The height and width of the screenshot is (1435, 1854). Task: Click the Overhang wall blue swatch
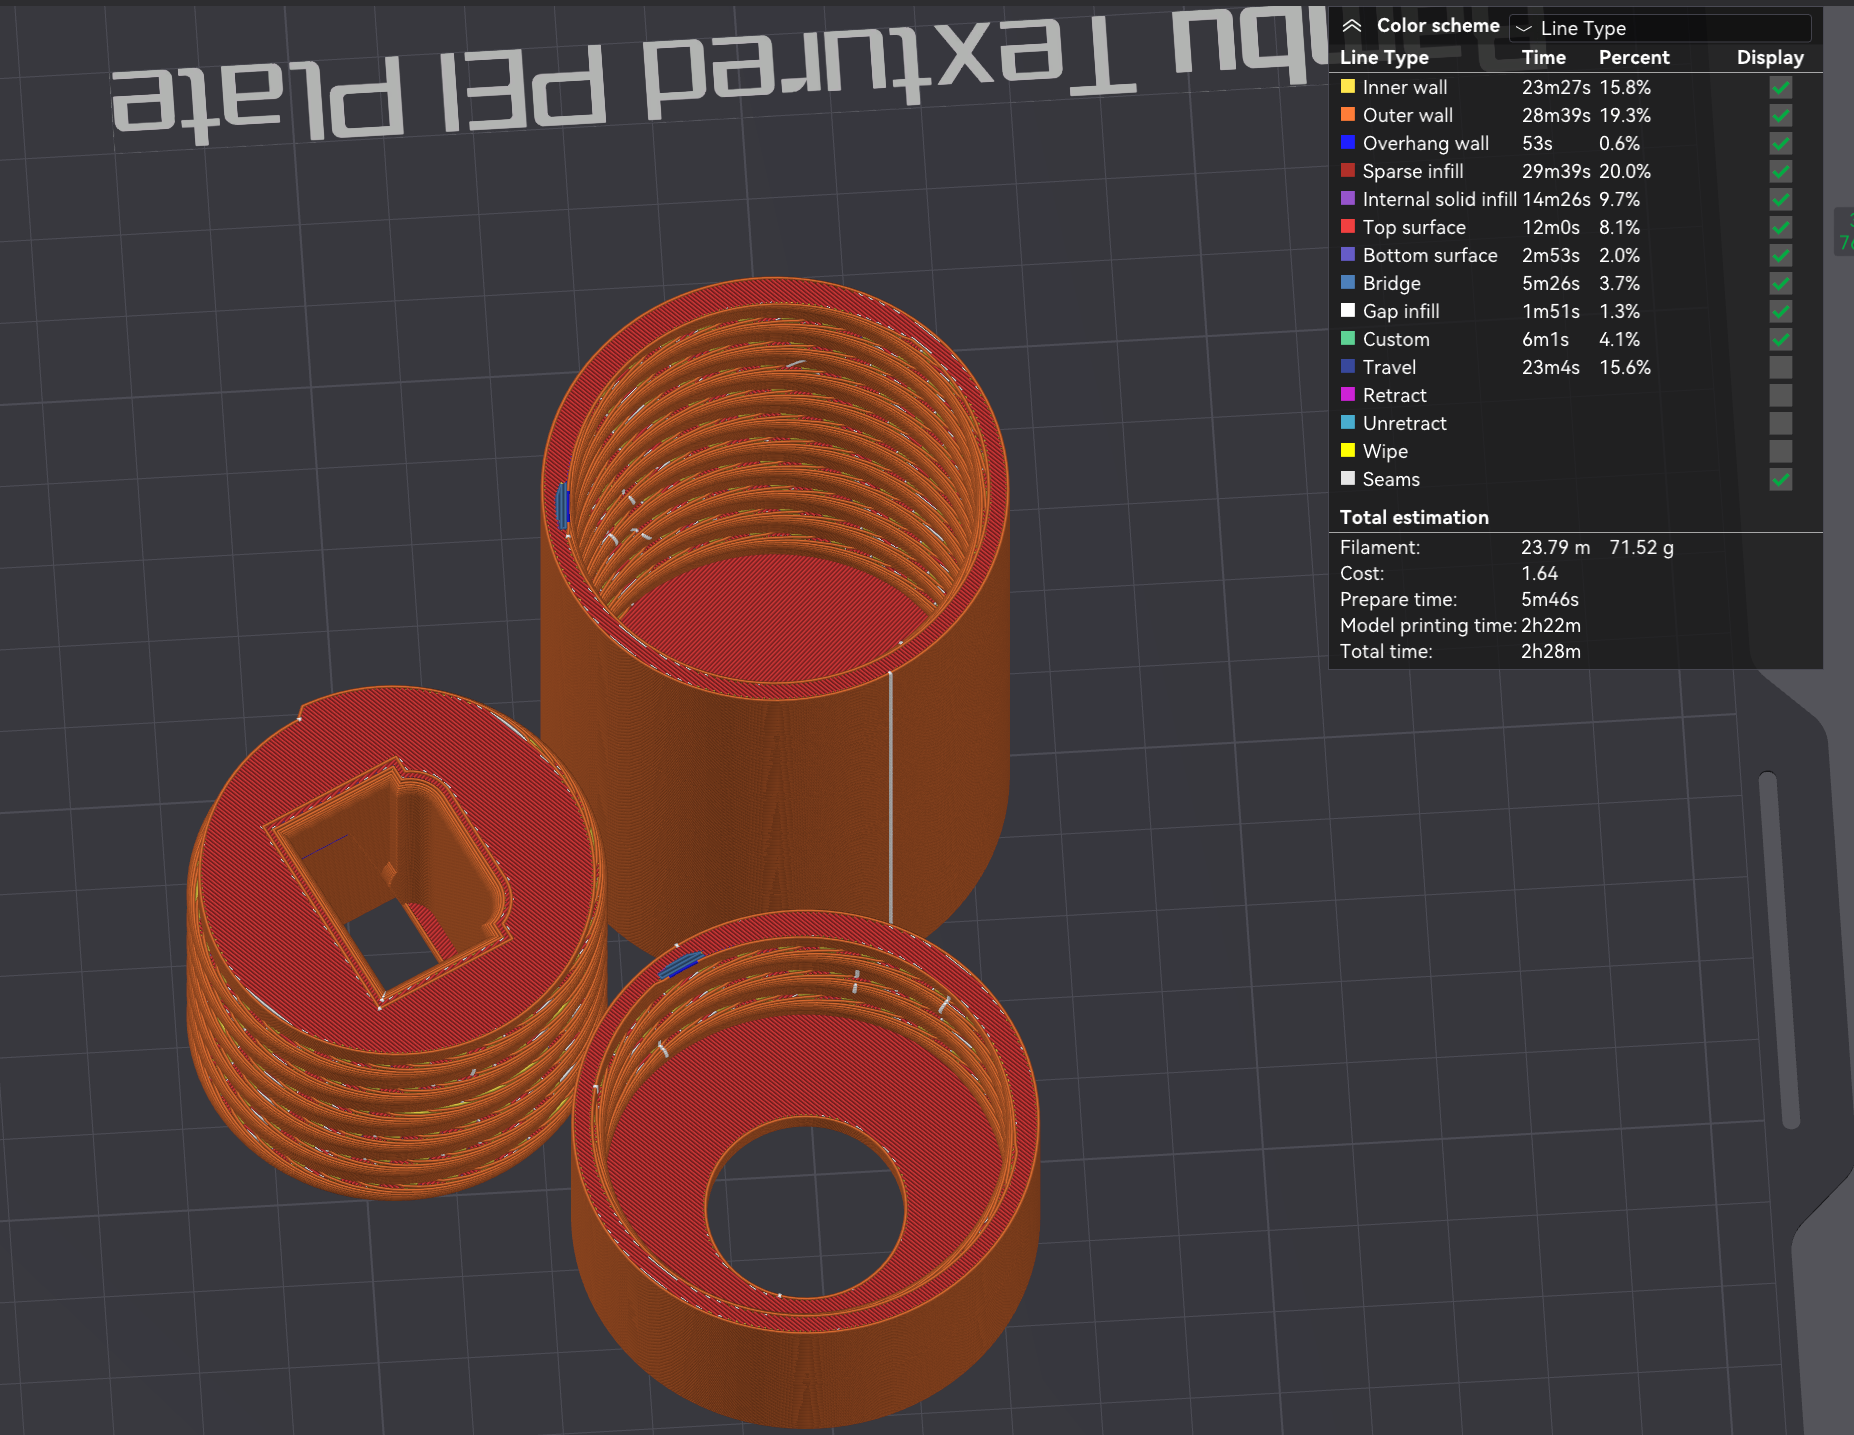1348,143
